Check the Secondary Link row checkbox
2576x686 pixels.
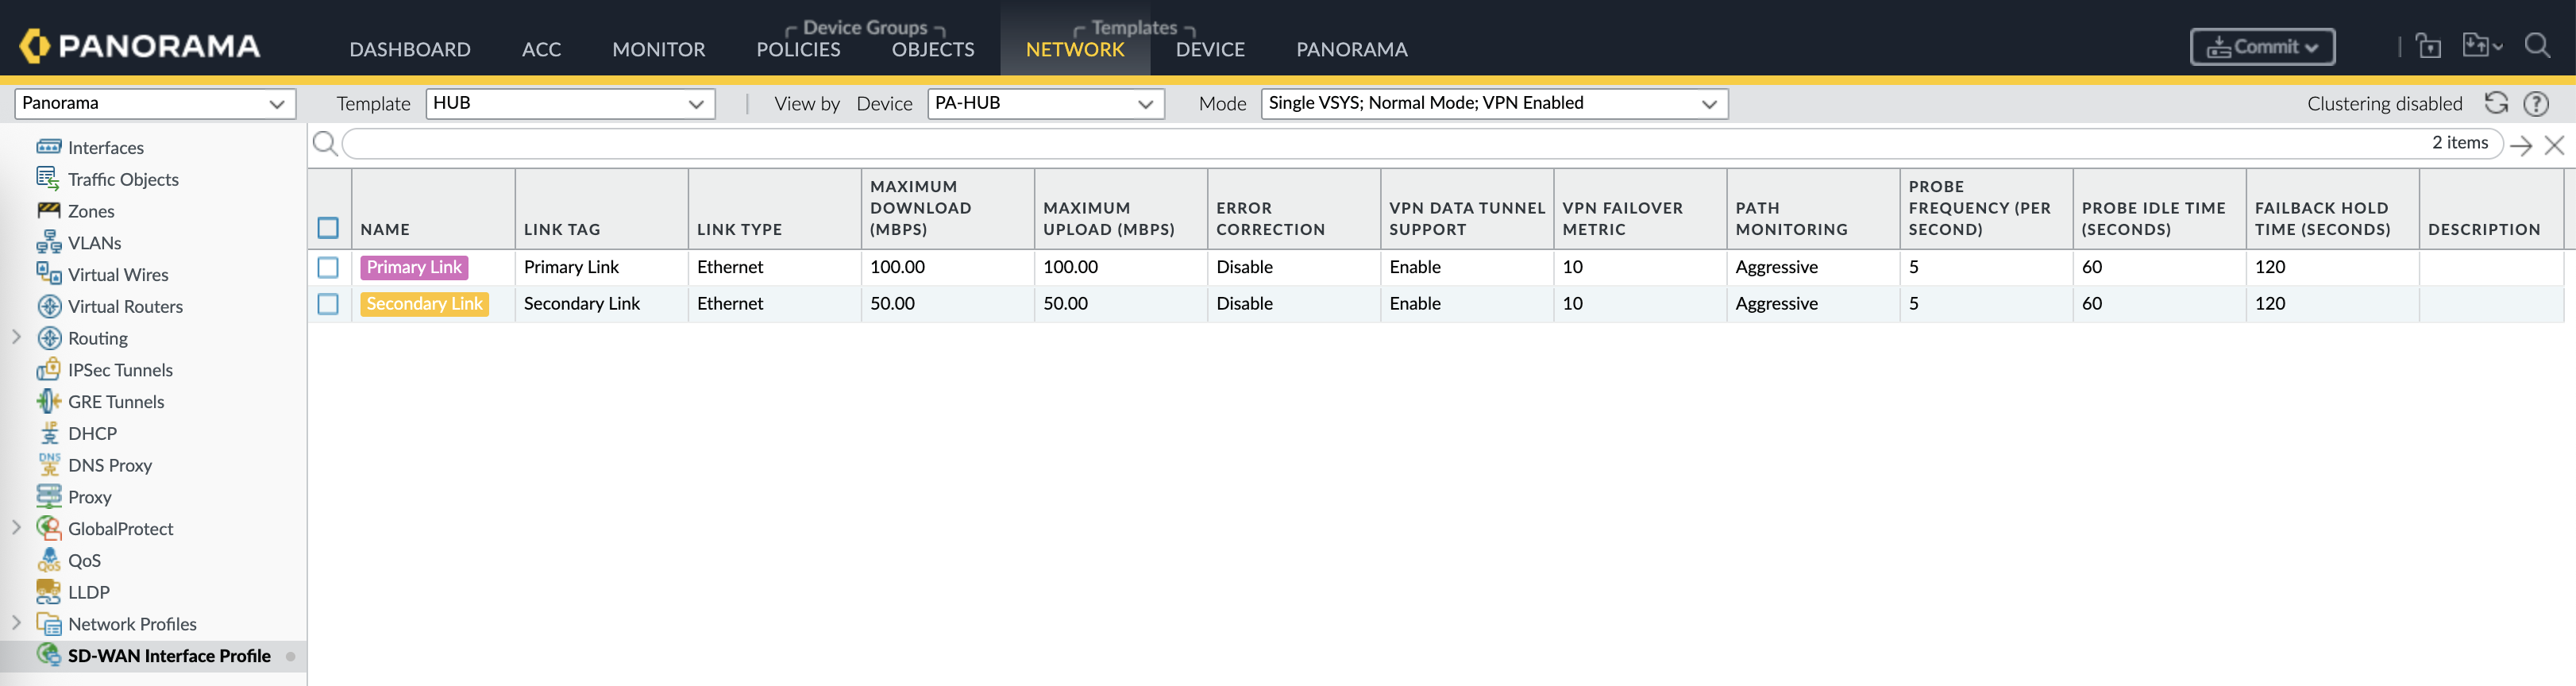pyautogui.click(x=328, y=304)
